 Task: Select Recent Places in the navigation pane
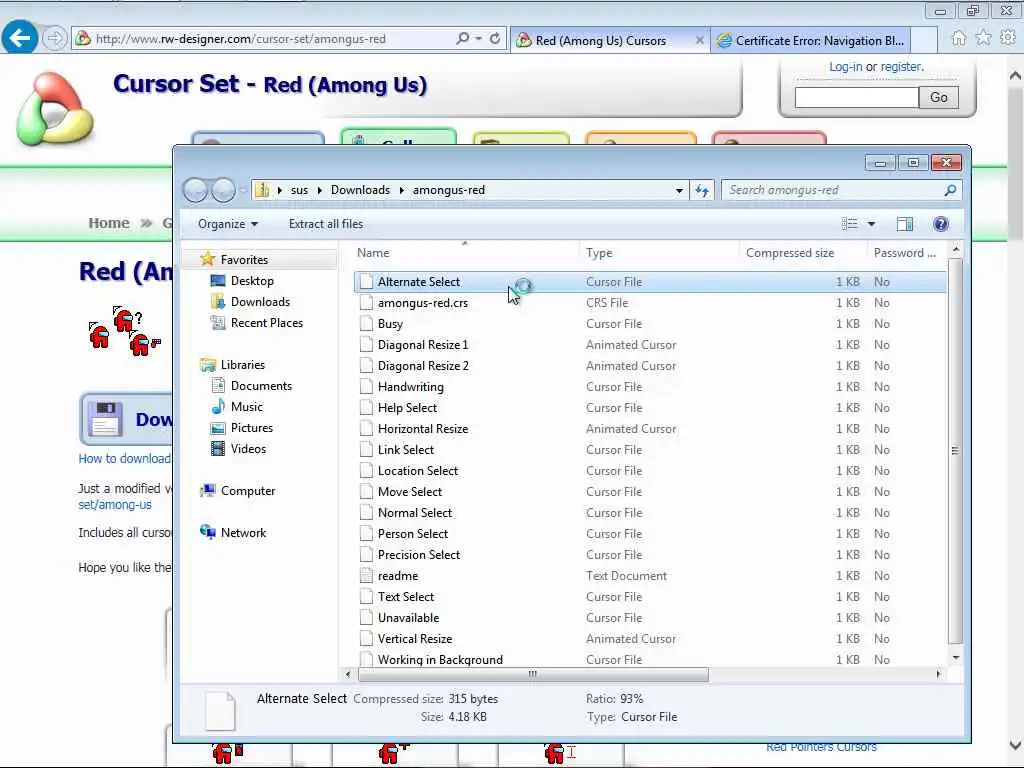[x=266, y=323]
